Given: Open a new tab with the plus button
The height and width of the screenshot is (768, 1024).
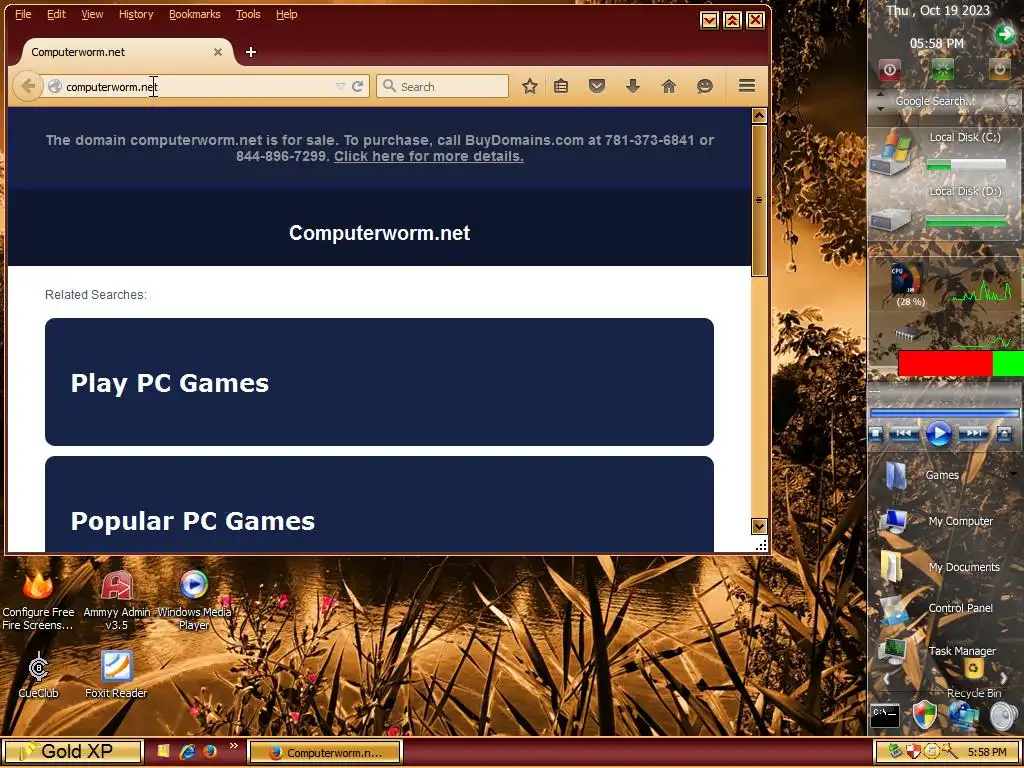Looking at the screenshot, I should point(251,52).
